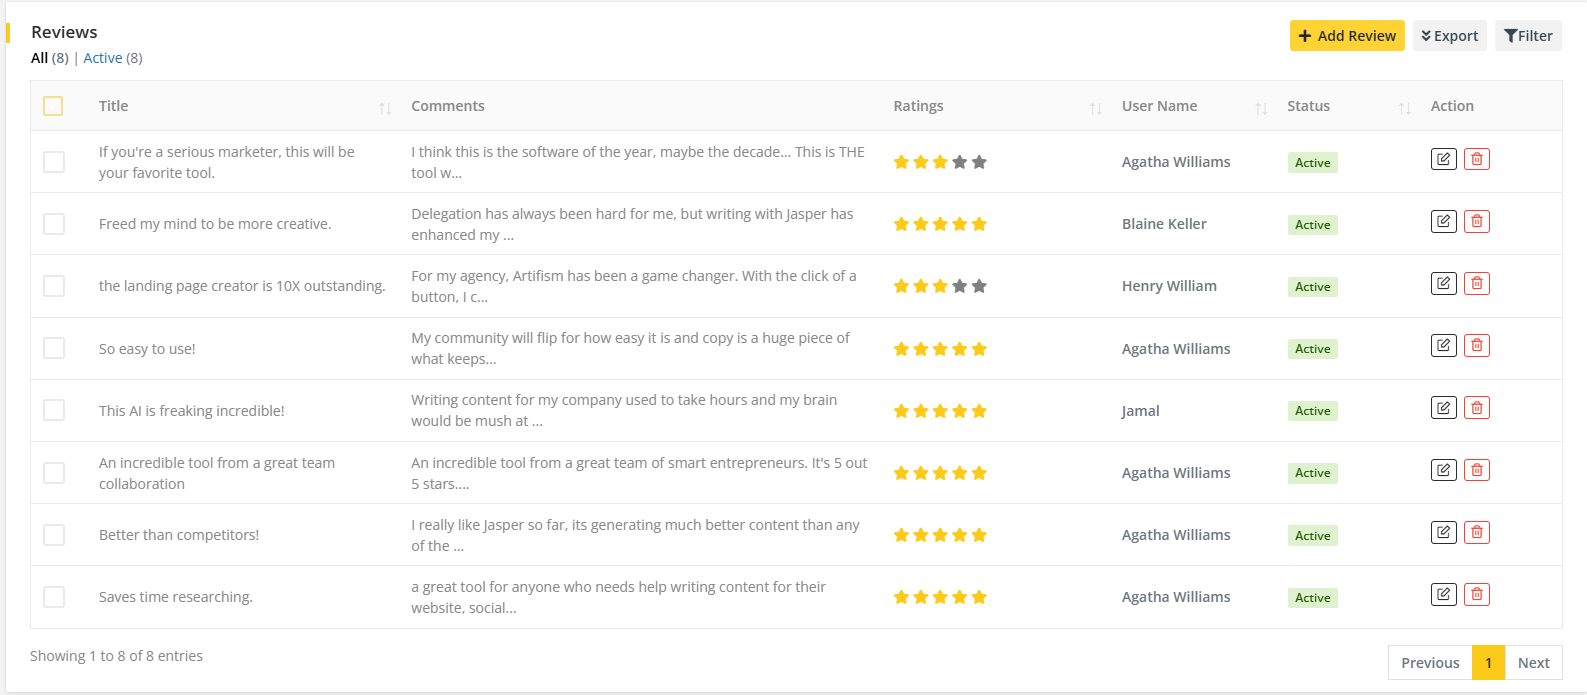The height and width of the screenshot is (695, 1587).
Task: Go to the Next page
Action: point(1533,663)
